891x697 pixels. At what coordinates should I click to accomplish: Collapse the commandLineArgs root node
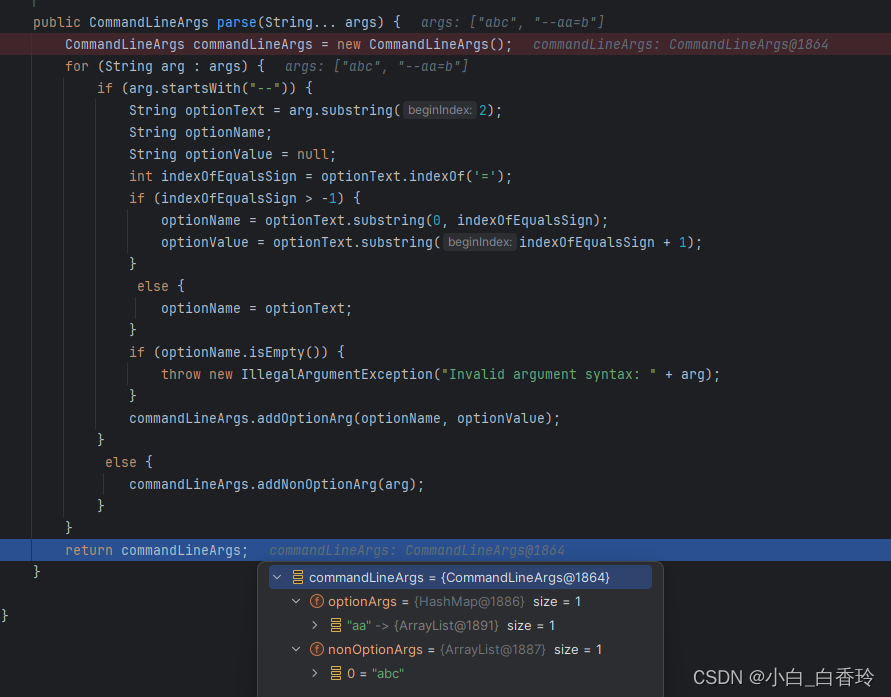(x=277, y=578)
